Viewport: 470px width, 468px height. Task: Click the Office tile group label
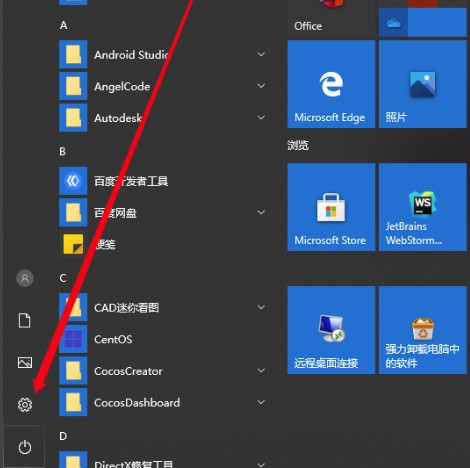tap(308, 26)
